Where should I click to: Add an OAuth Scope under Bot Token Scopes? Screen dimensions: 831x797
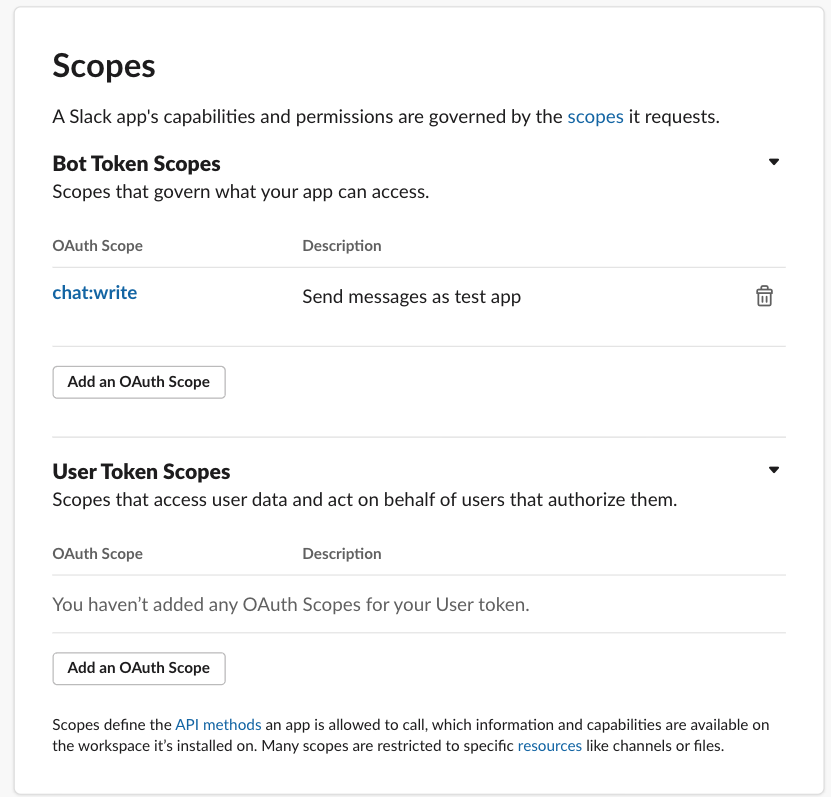point(138,381)
